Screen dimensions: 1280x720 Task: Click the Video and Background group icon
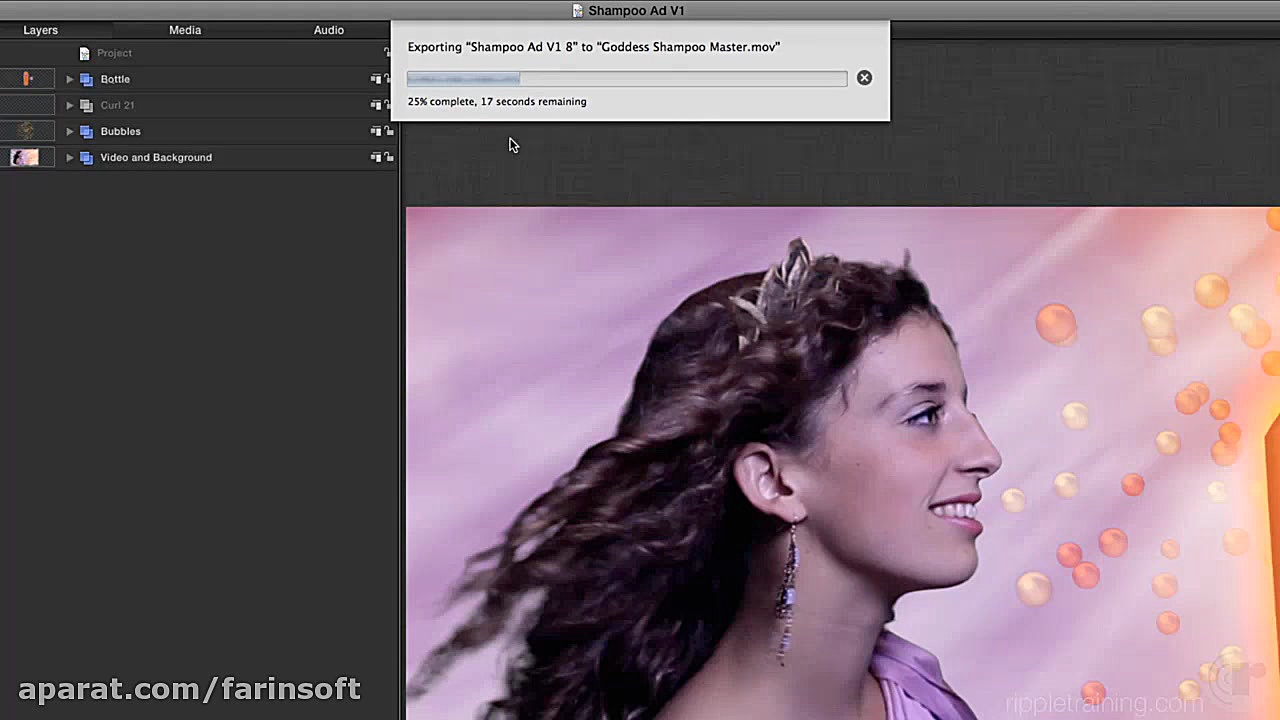(86, 157)
